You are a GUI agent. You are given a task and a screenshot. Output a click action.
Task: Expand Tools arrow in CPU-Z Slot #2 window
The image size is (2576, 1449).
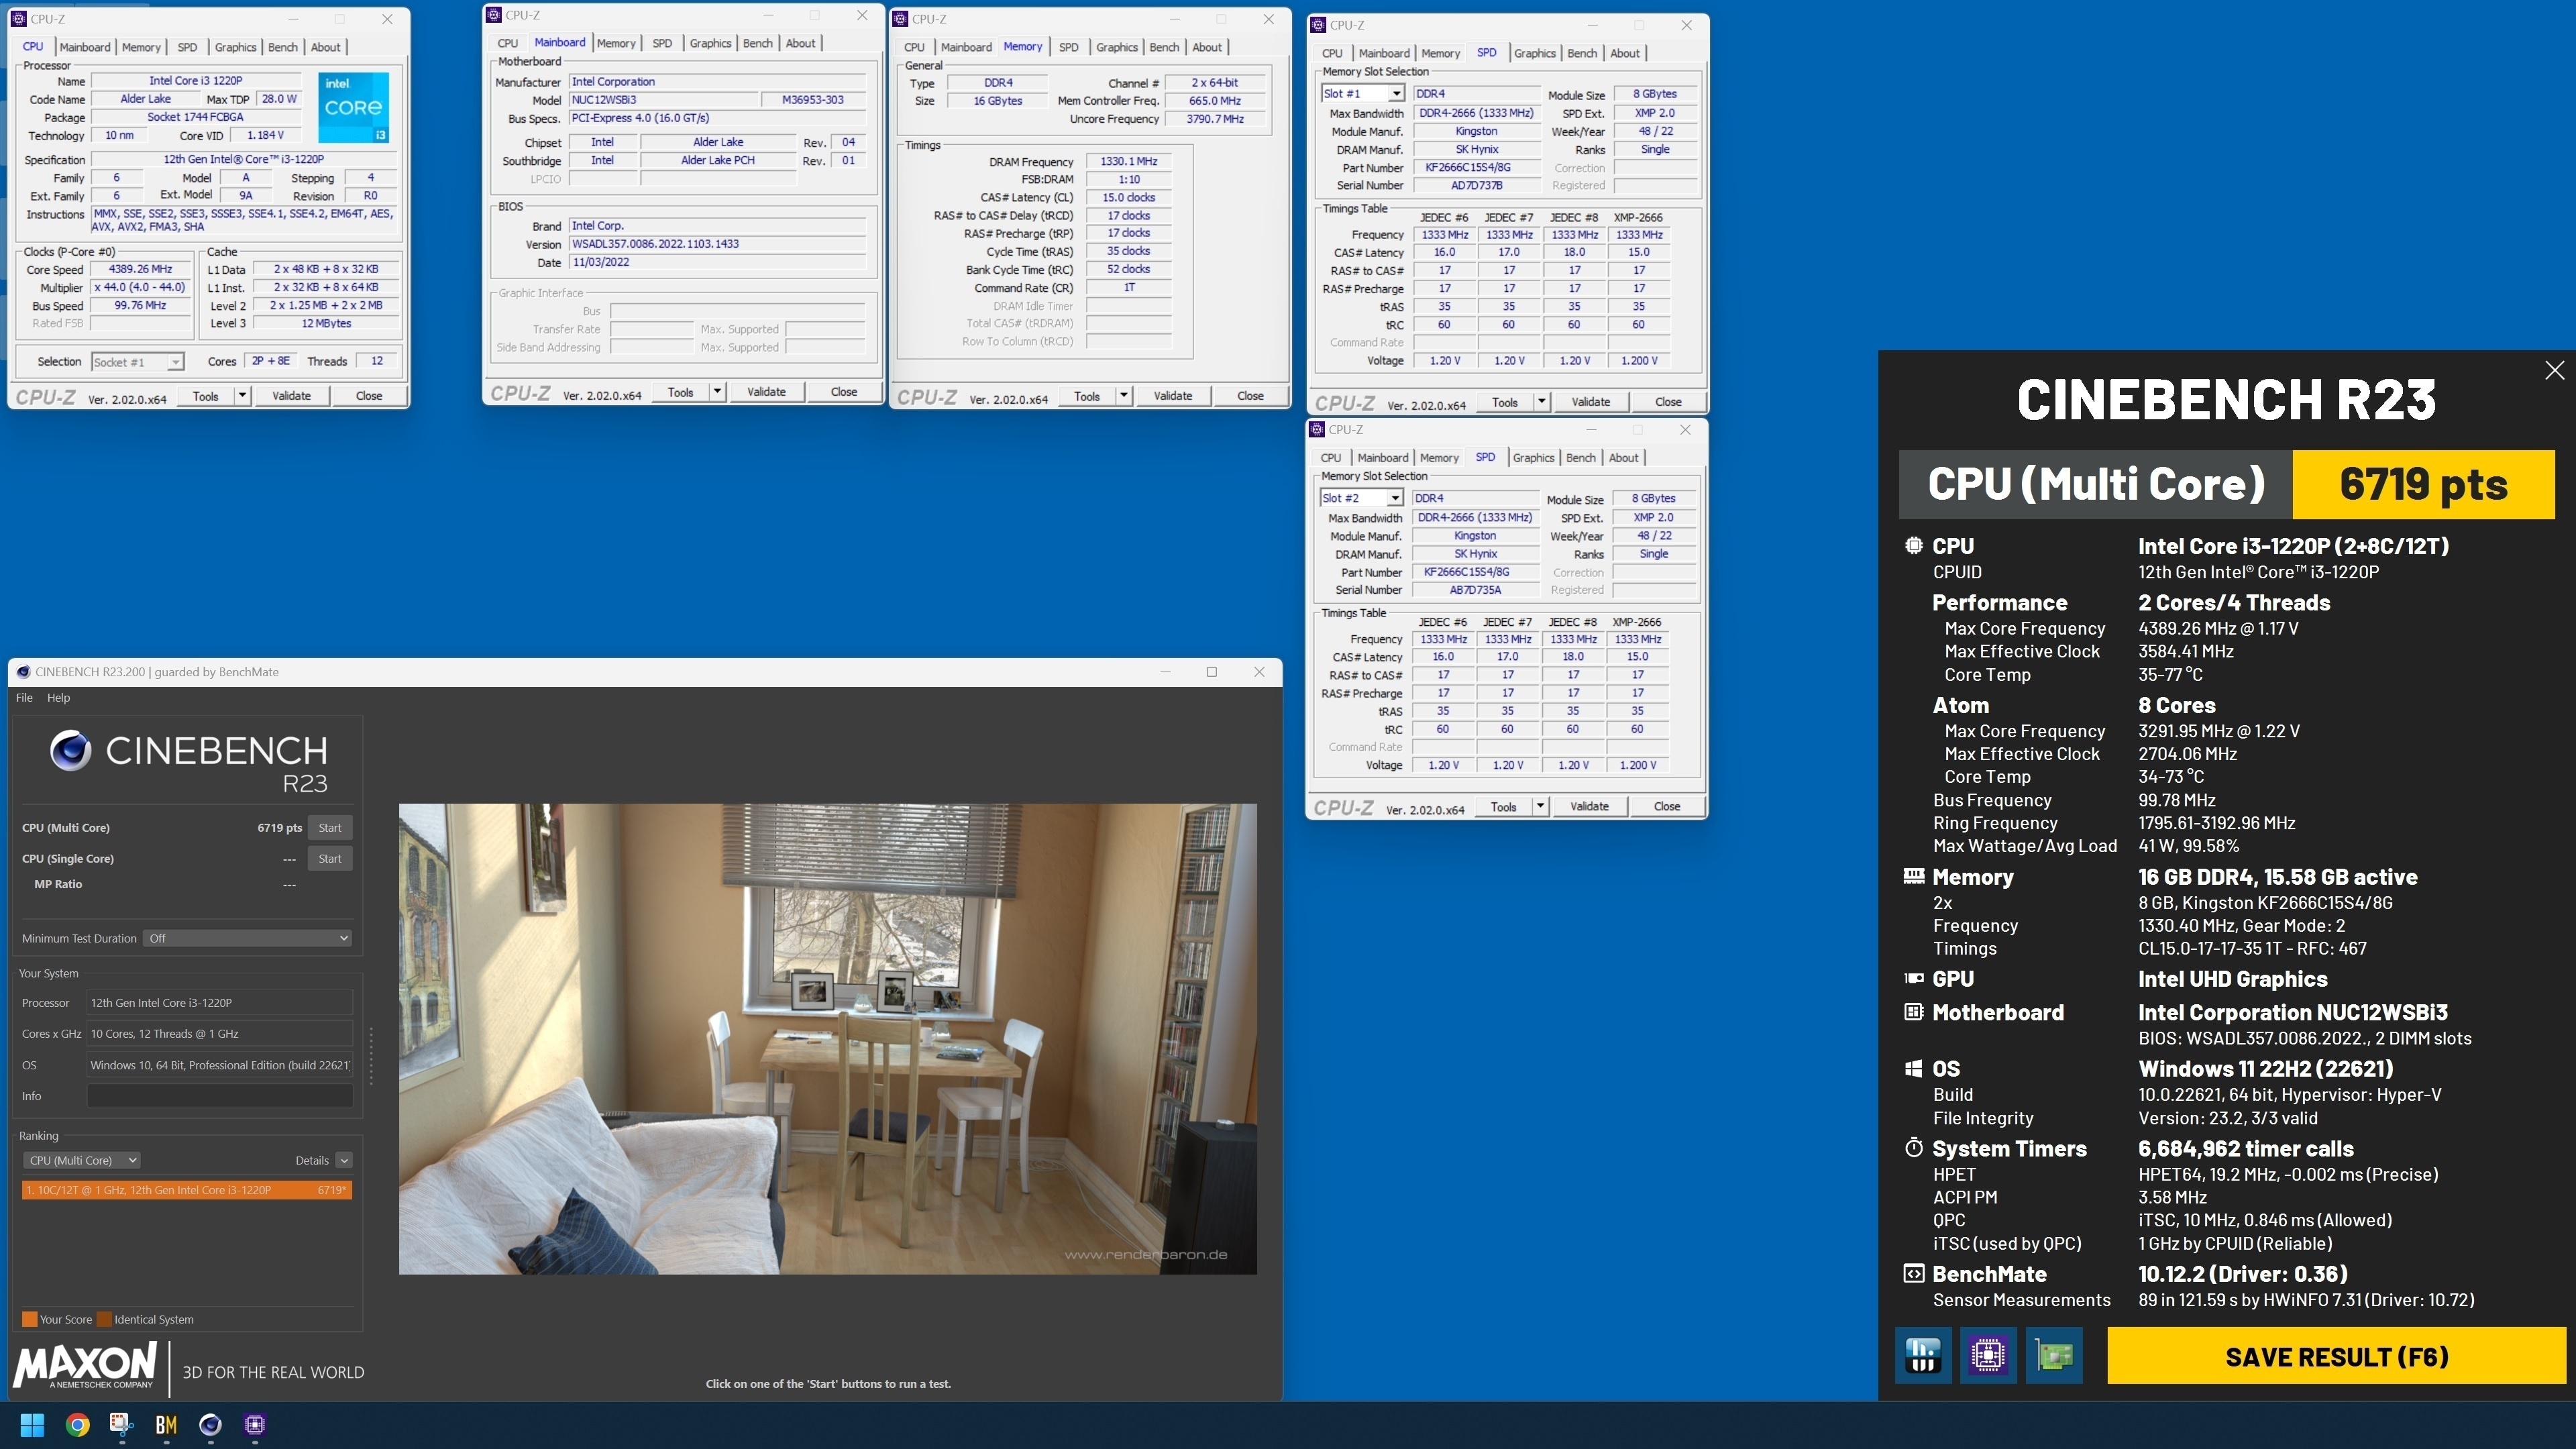1540,806
